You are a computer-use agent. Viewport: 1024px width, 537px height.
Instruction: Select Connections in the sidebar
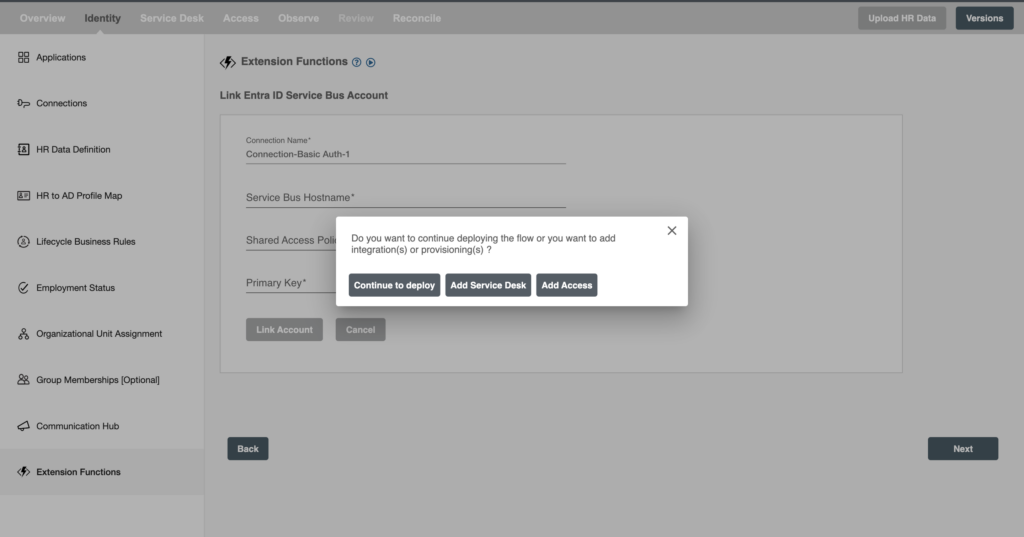point(102,103)
